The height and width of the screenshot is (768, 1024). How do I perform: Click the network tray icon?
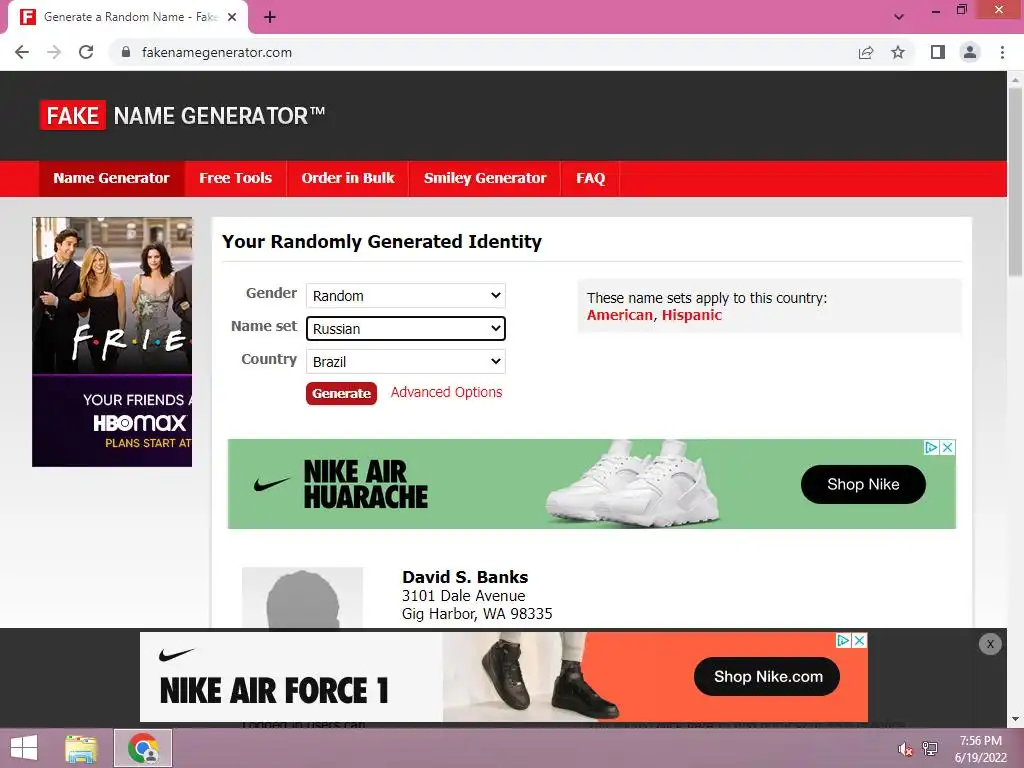tap(930, 749)
